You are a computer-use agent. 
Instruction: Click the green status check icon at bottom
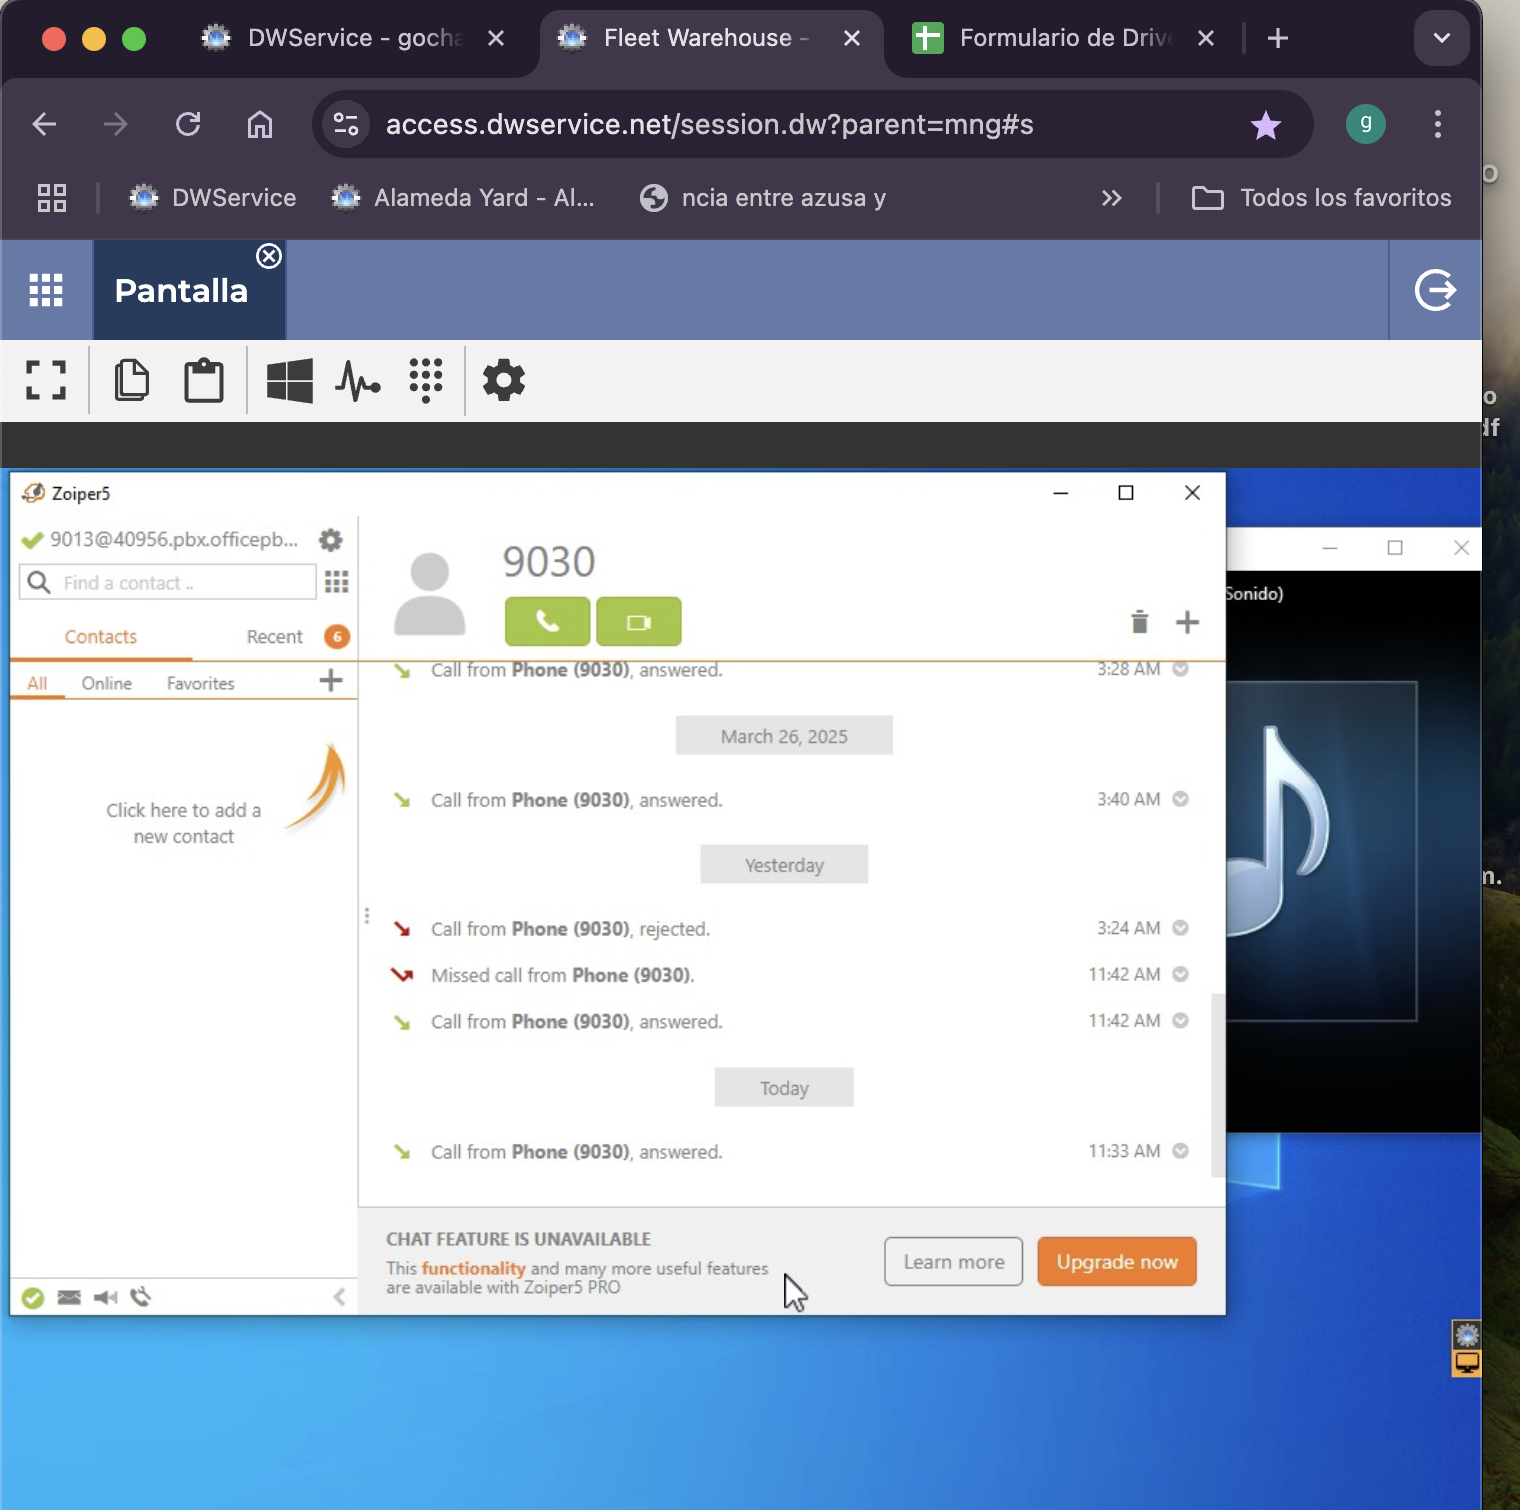tap(33, 1297)
